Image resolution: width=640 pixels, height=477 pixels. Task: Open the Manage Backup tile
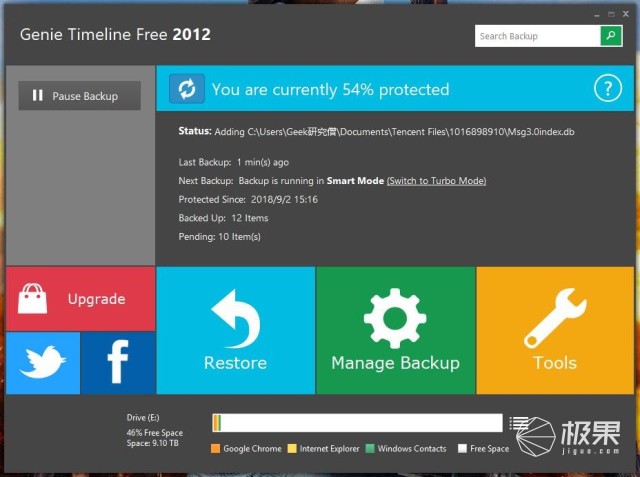click(x=396, y=331)
